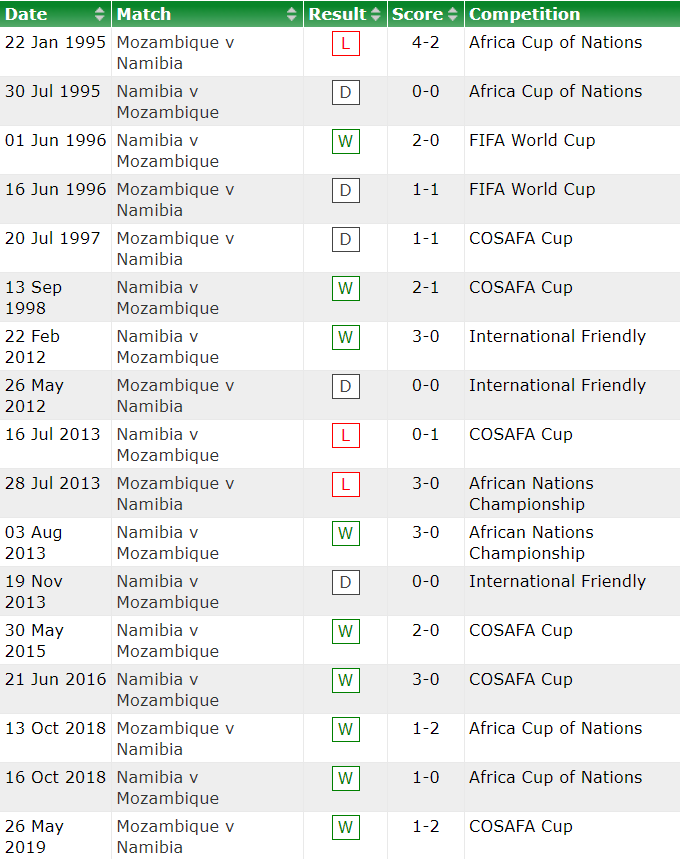
Task: Click the 21 Jun 2016 date cell
Action: pos(55,679)
